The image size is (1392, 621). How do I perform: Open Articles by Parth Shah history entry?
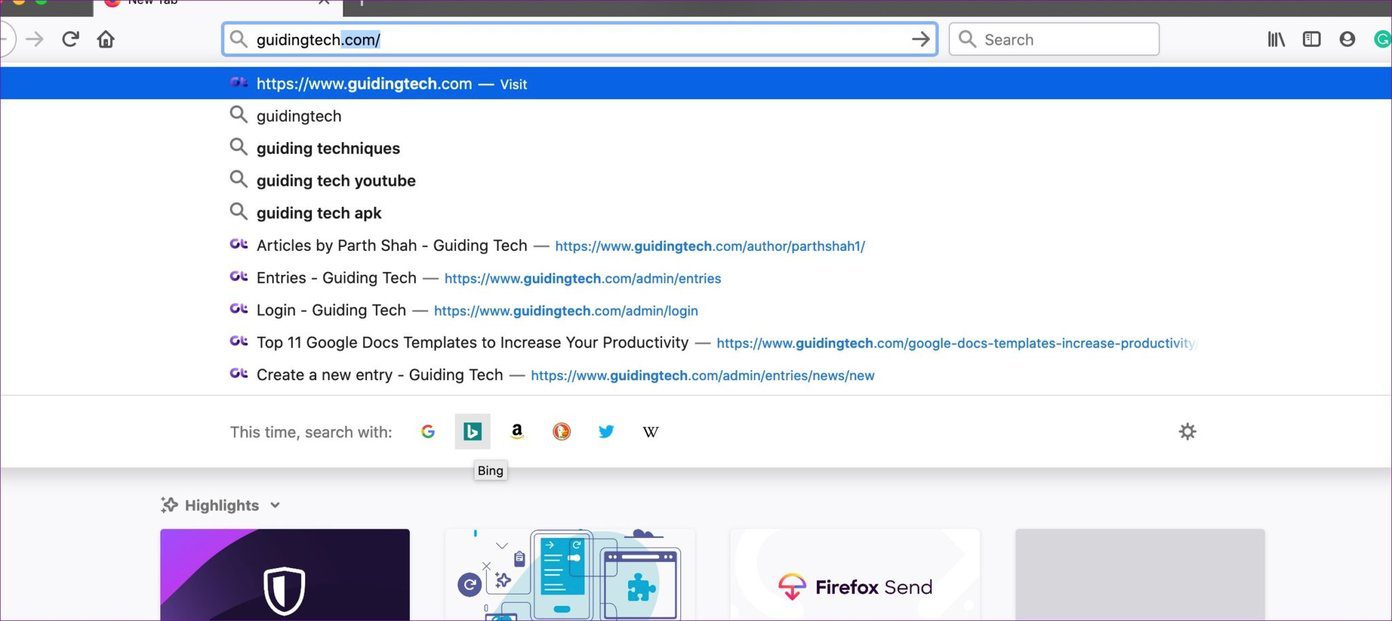[x=696, y=246]
